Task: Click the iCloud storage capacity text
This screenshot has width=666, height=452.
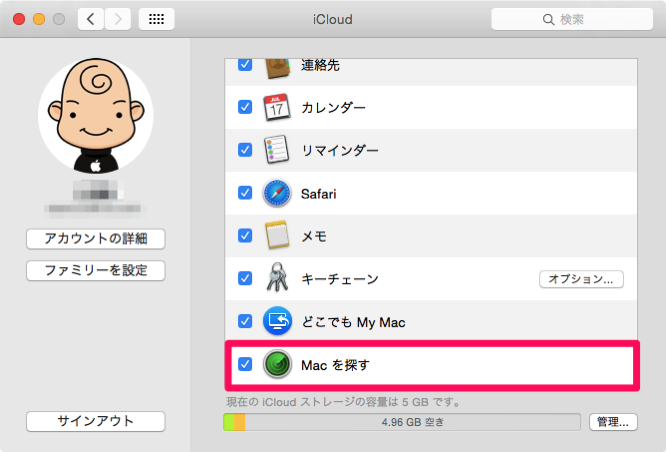Action: point(343,401)
